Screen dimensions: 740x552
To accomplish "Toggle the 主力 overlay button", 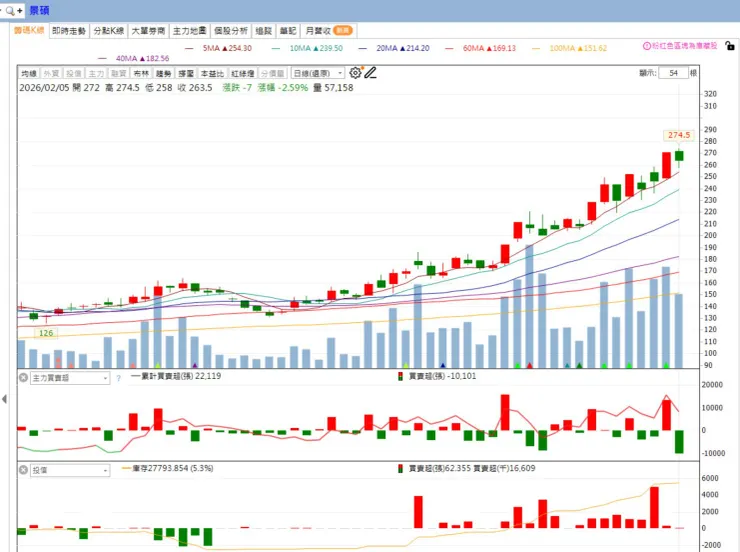I will click(x=96, y=73).
